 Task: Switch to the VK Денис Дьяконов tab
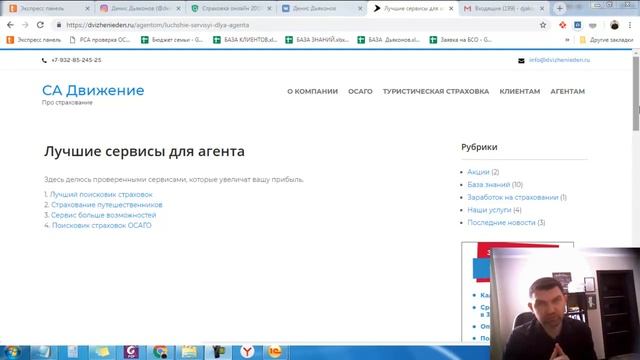(x=322, y=8)
